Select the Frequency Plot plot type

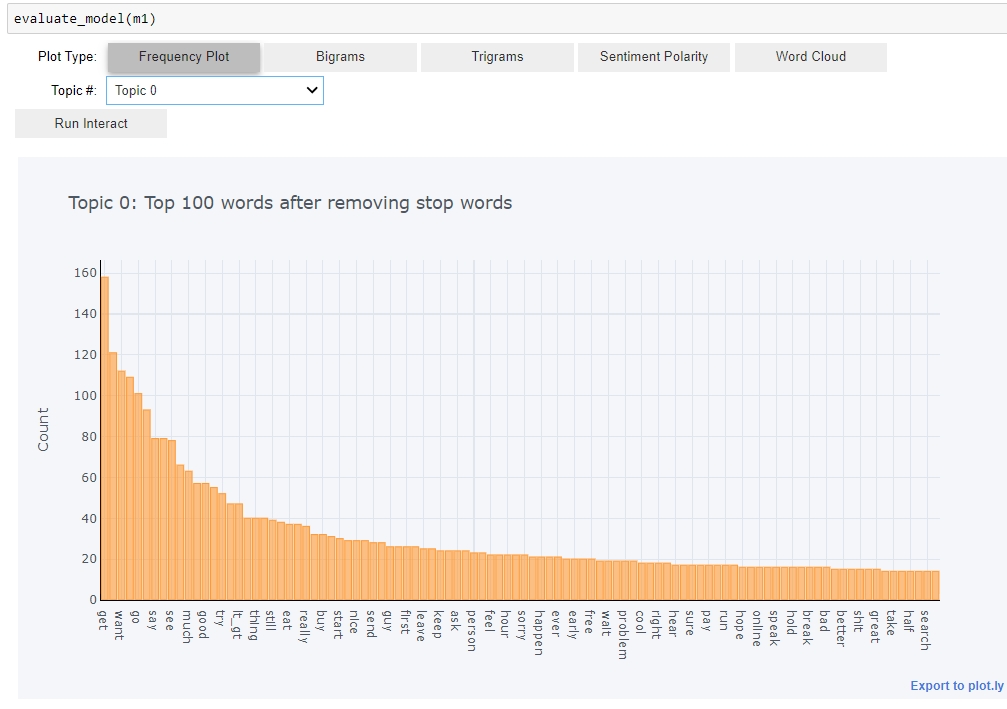pos(184,57)
